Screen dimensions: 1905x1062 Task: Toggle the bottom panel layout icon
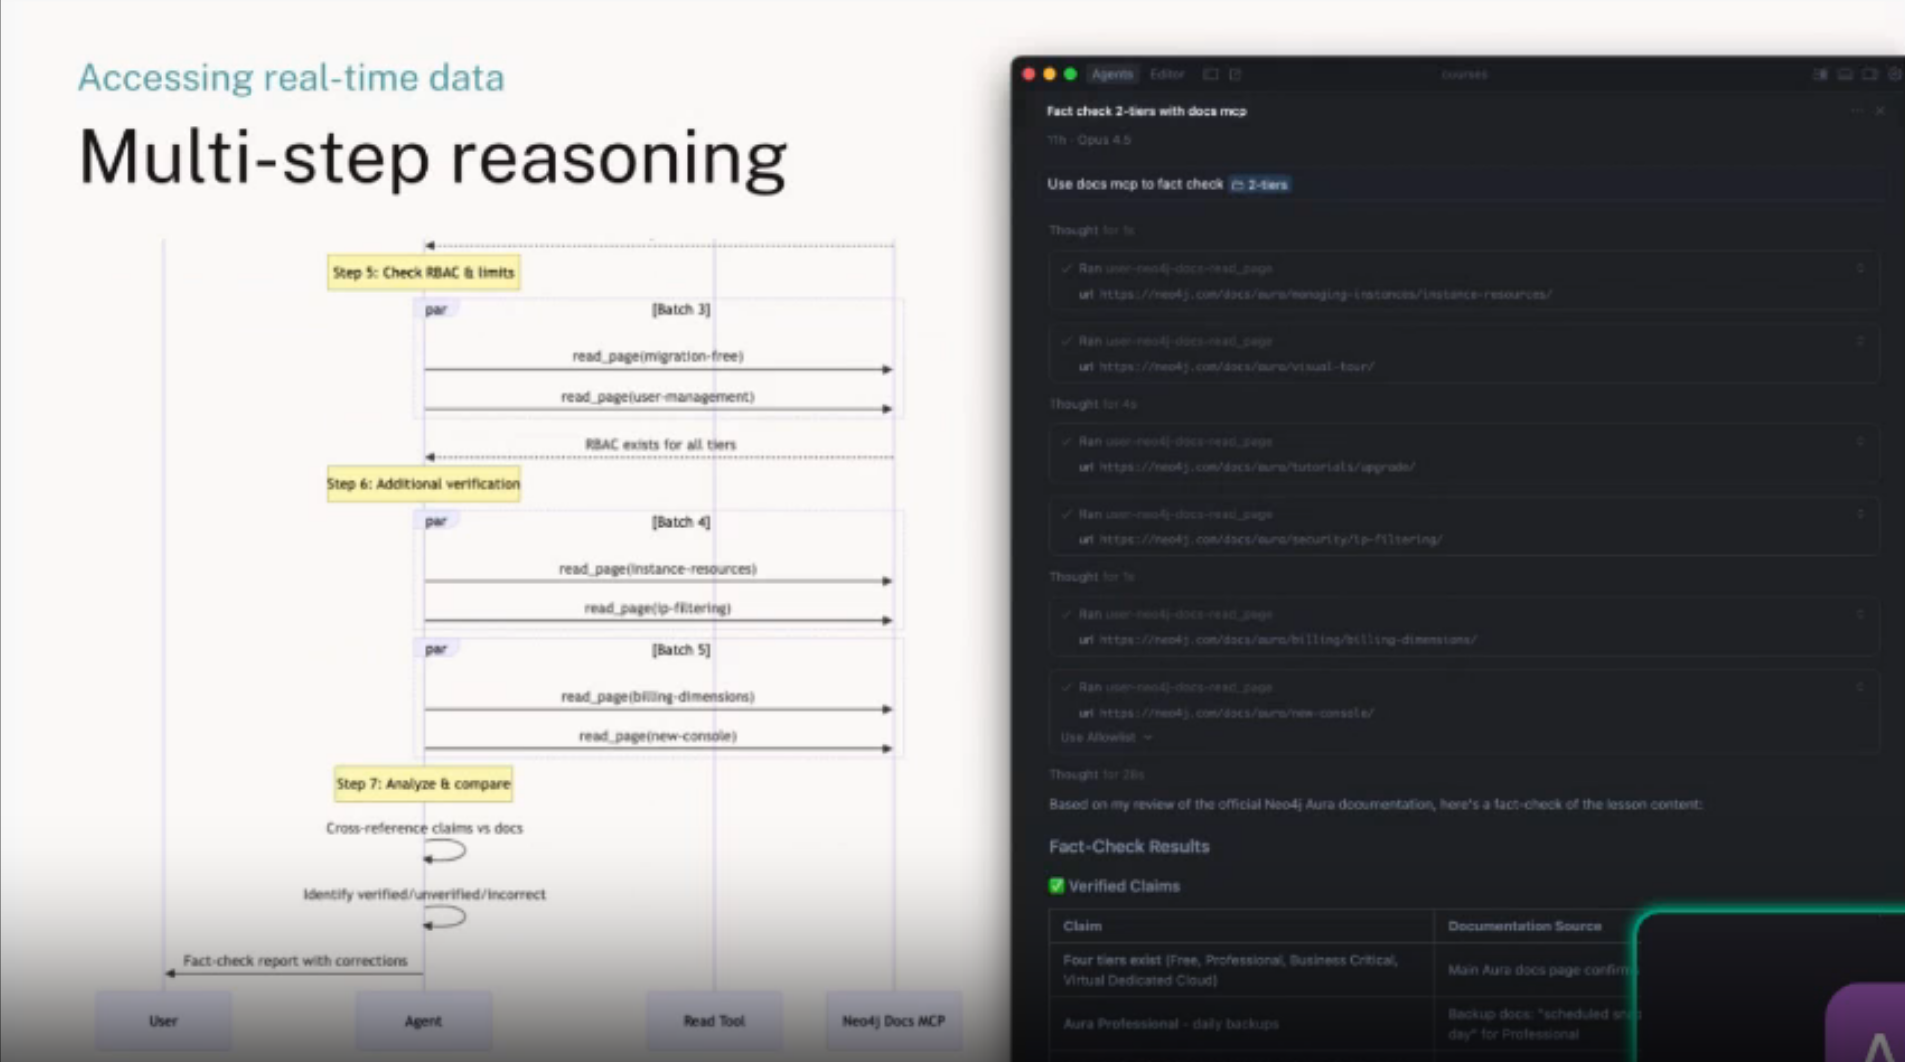point(1845,74)
